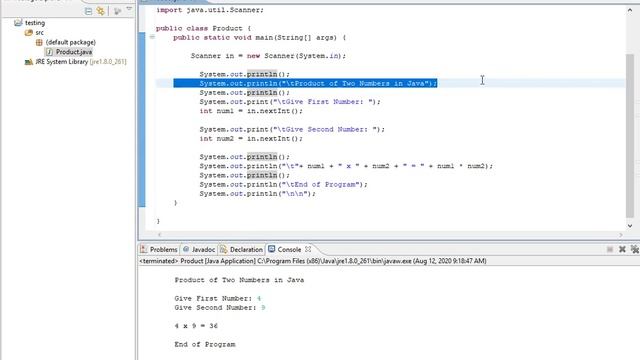Viewport: 640px width, 360px height.
Task: Click the JRE System Library icon
Action: point(29,62)
